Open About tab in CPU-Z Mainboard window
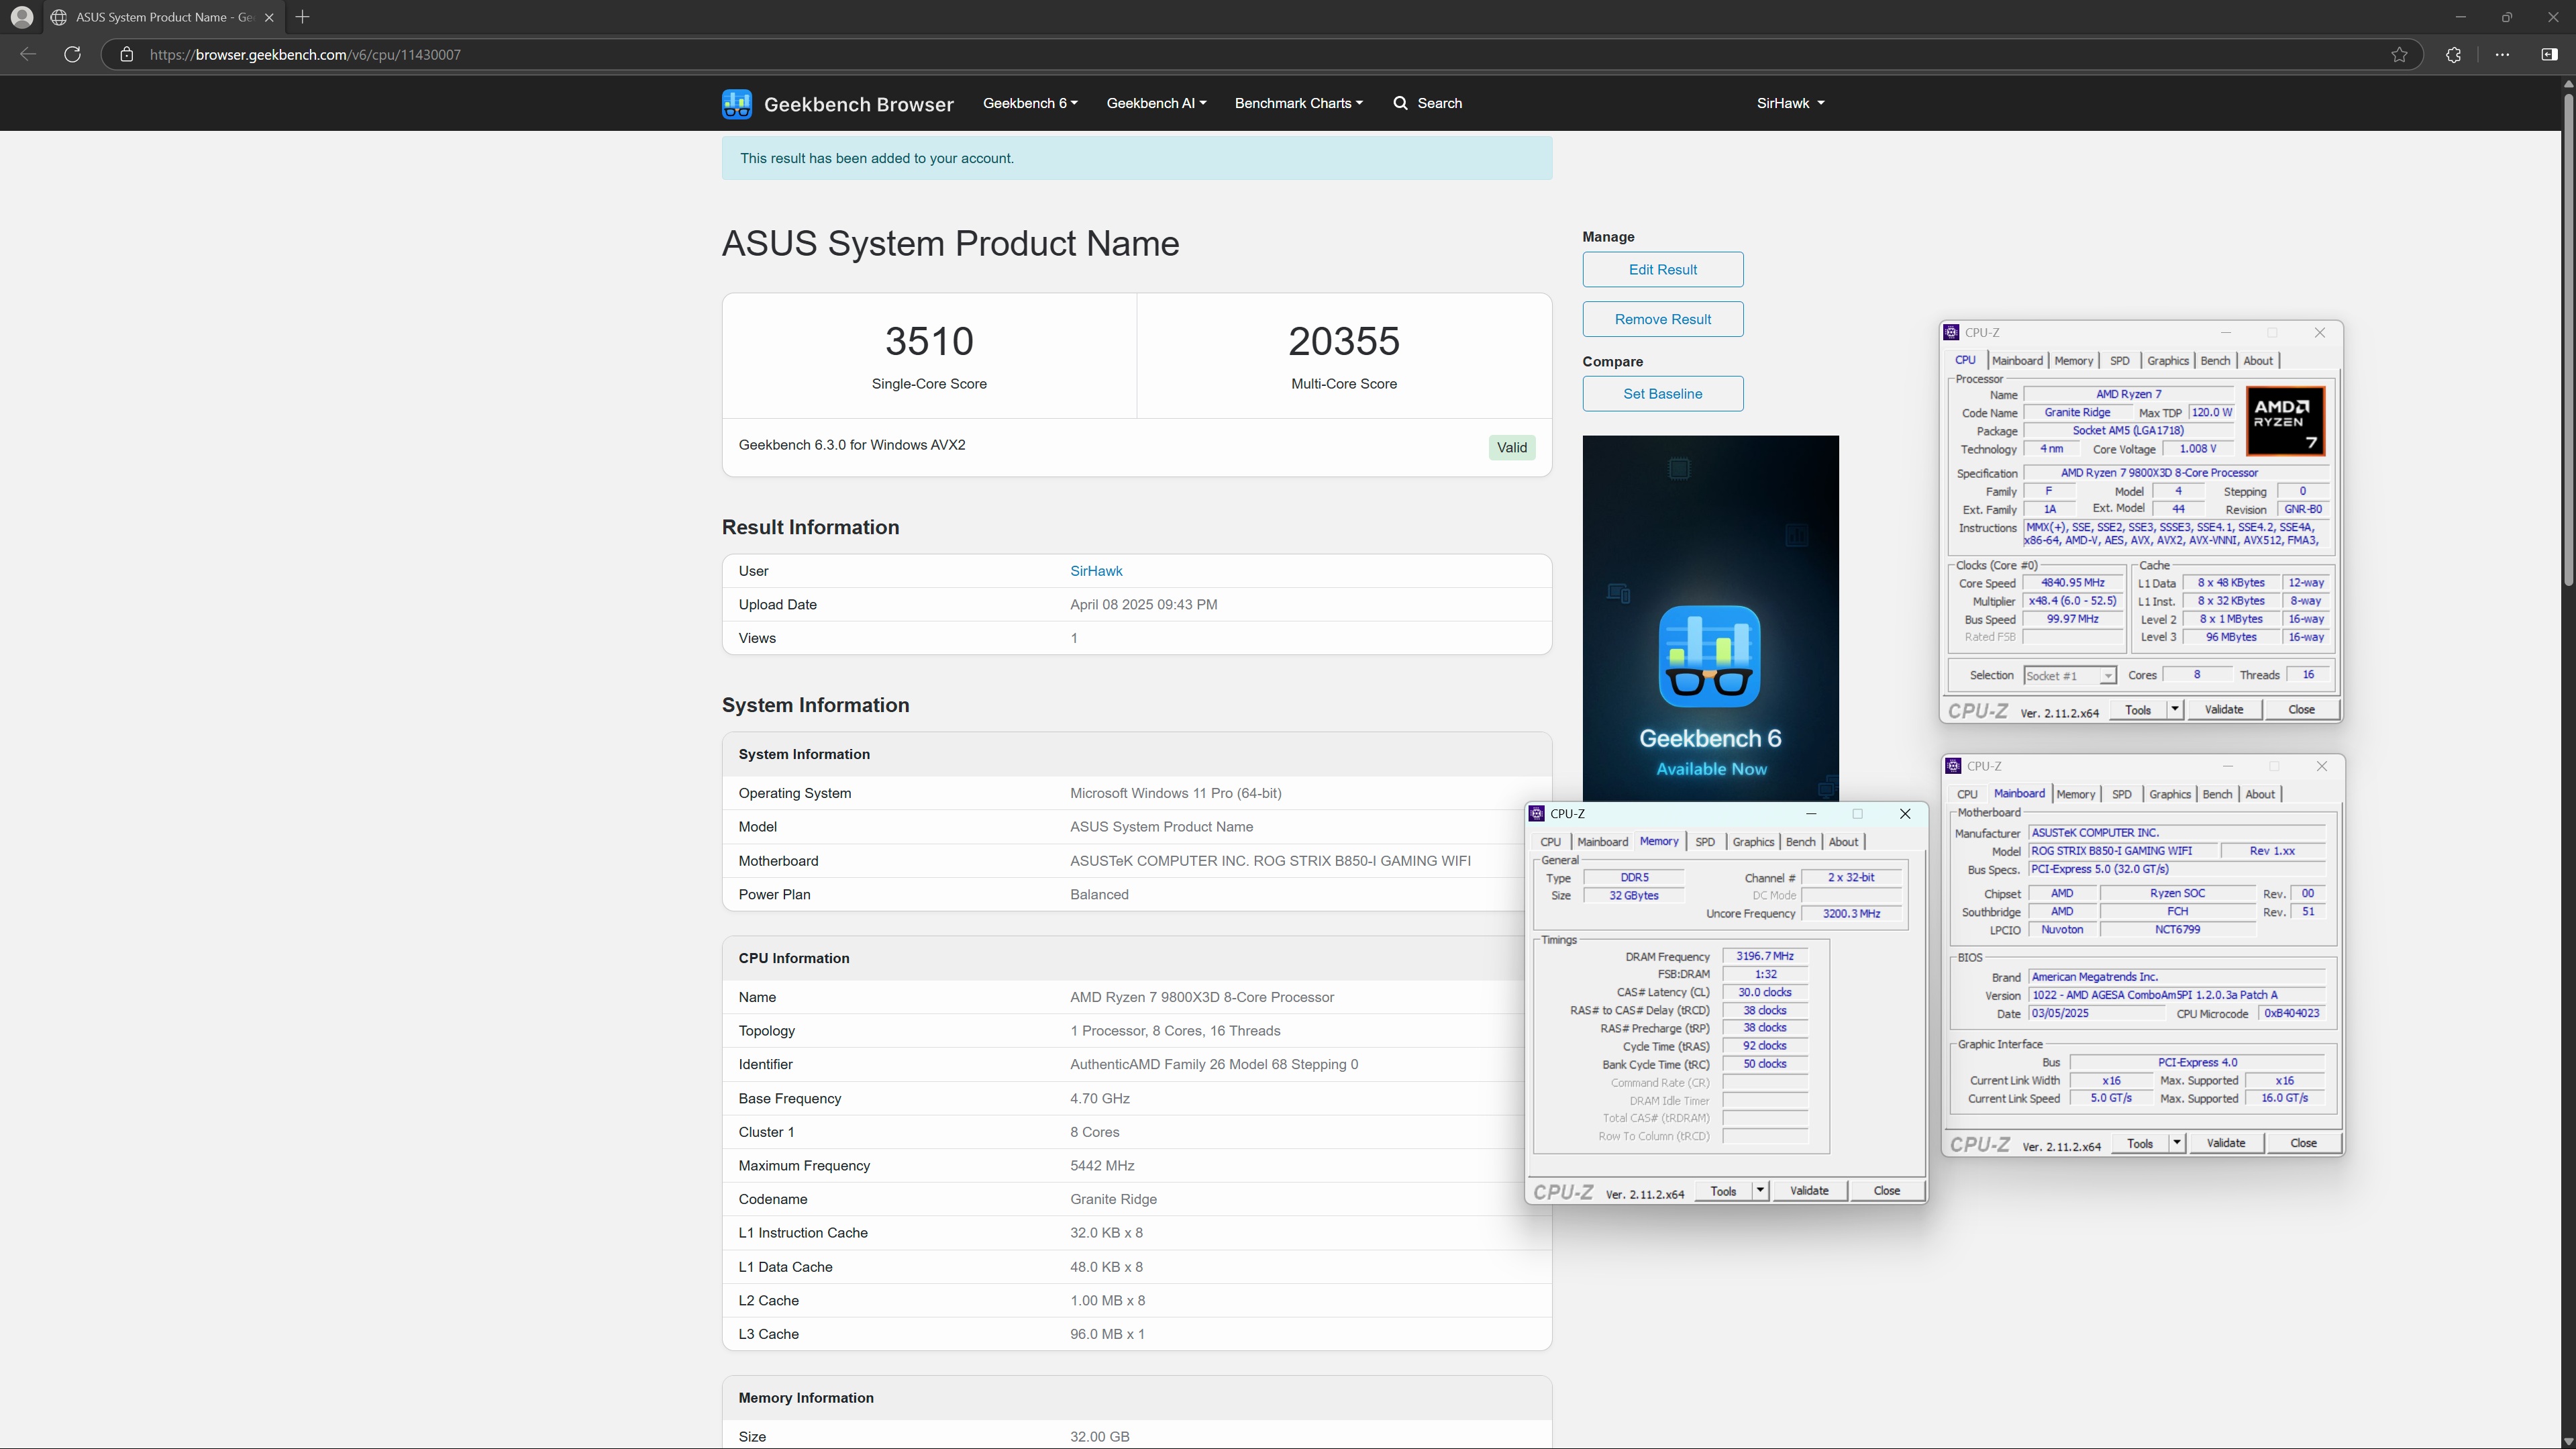This screenshot has height=1449, width=2576. coord(2260,794)
